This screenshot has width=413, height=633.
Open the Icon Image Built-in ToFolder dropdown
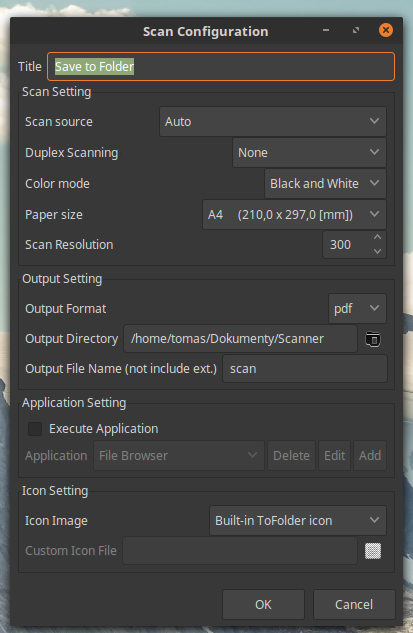coord(298,521)
